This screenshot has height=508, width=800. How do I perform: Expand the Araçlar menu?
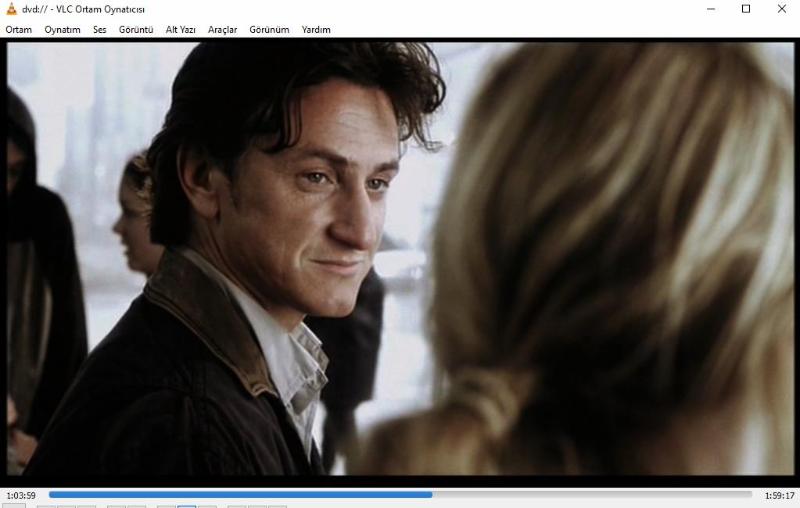tap(222, 30)
